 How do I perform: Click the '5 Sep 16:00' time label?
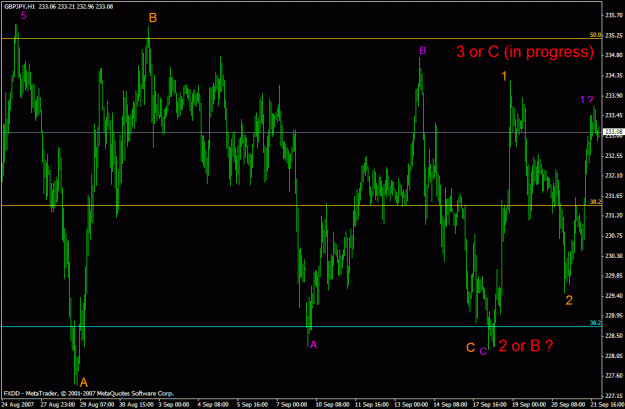253,404
